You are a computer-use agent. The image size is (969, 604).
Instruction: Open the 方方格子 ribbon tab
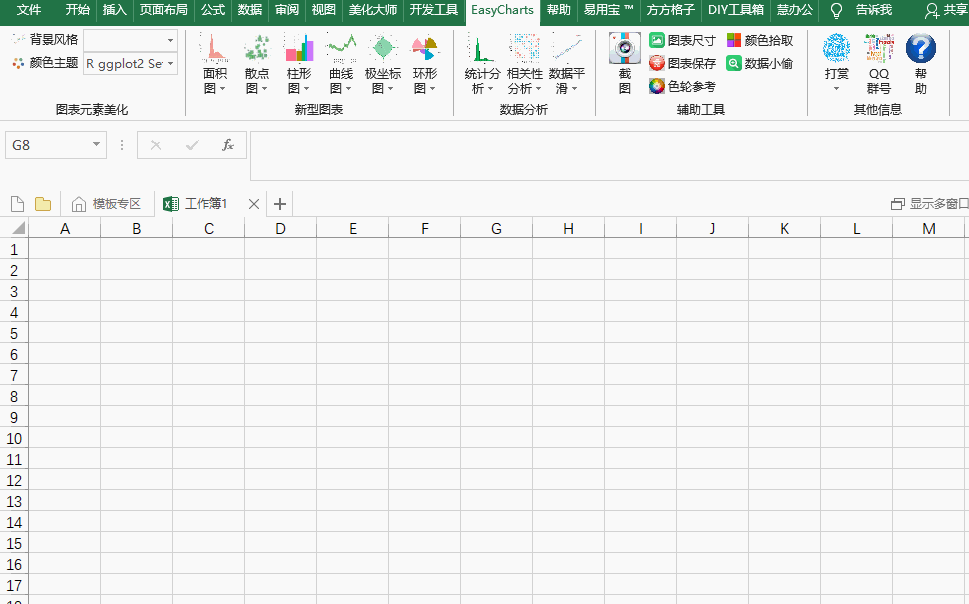point(669,12)
